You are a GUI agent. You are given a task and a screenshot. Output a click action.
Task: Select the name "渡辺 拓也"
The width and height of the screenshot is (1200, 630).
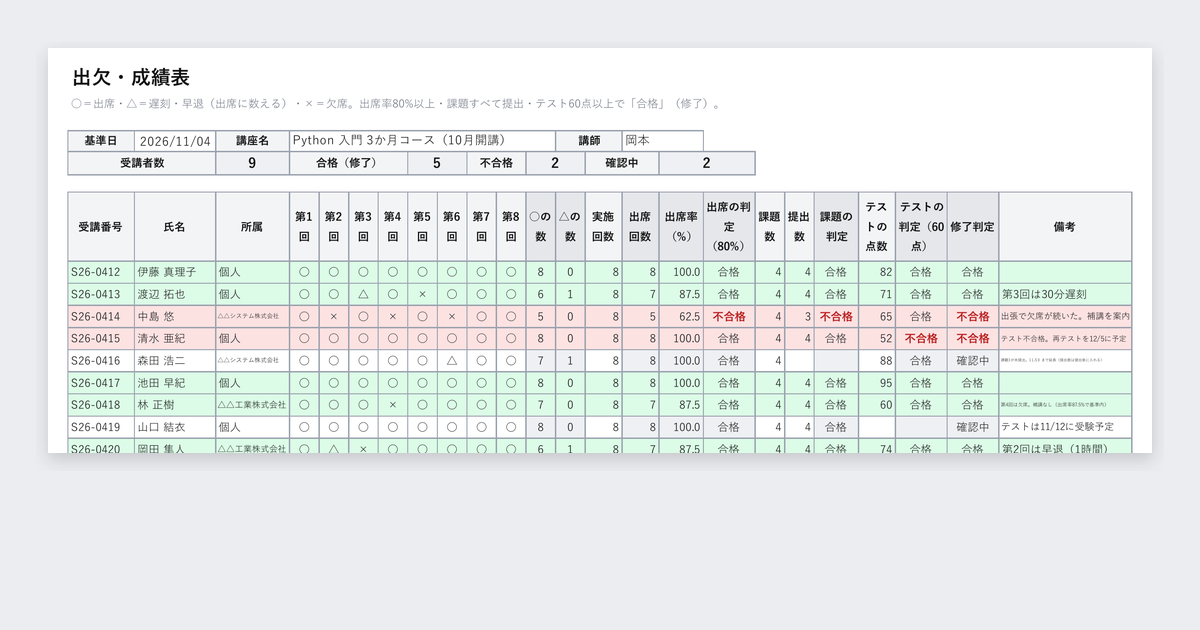coord(162,294)
